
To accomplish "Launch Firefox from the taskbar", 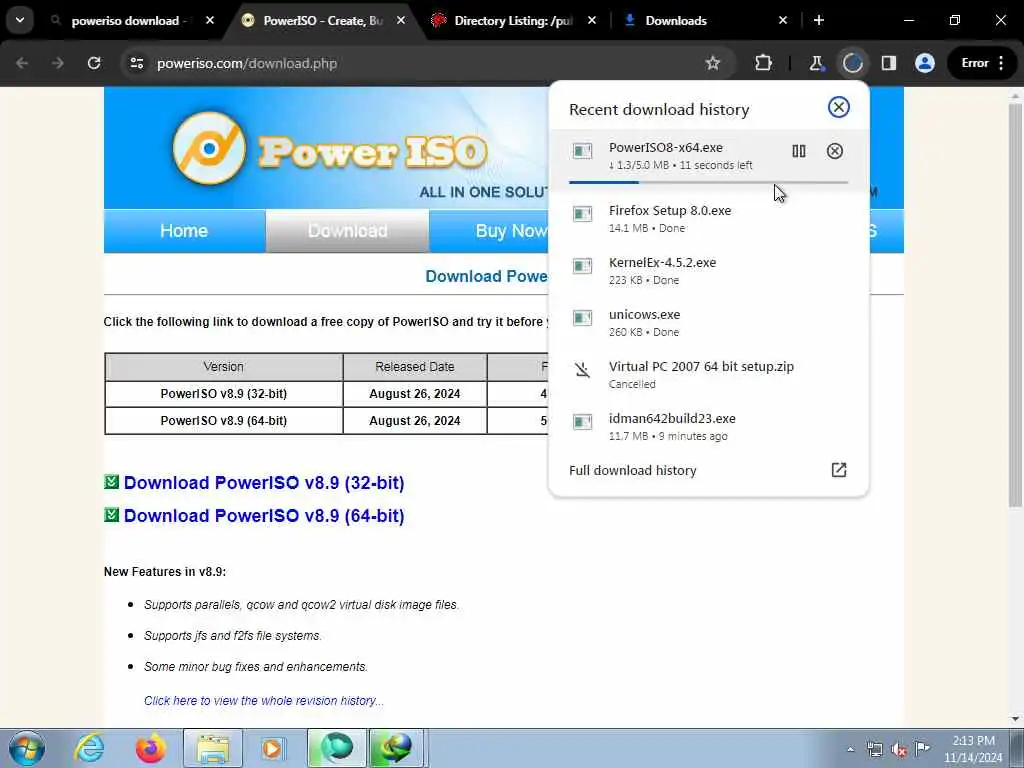I will 150,748.
